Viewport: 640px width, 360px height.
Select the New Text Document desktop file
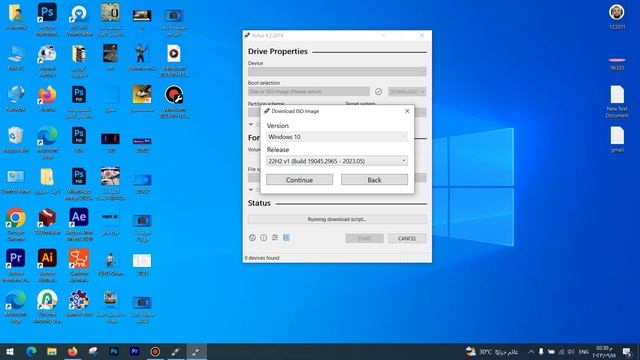pyautogui.click(x=617, y=102)
